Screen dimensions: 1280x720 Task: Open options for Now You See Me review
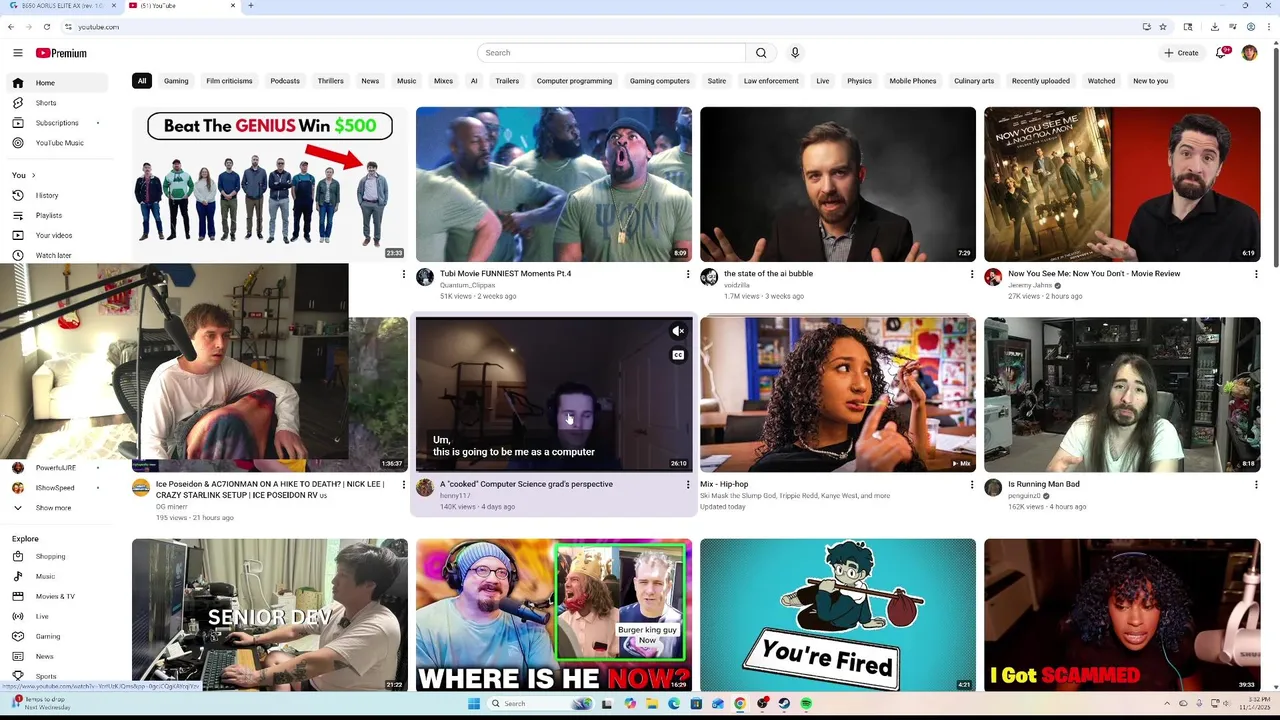[x=1256, y=274]
